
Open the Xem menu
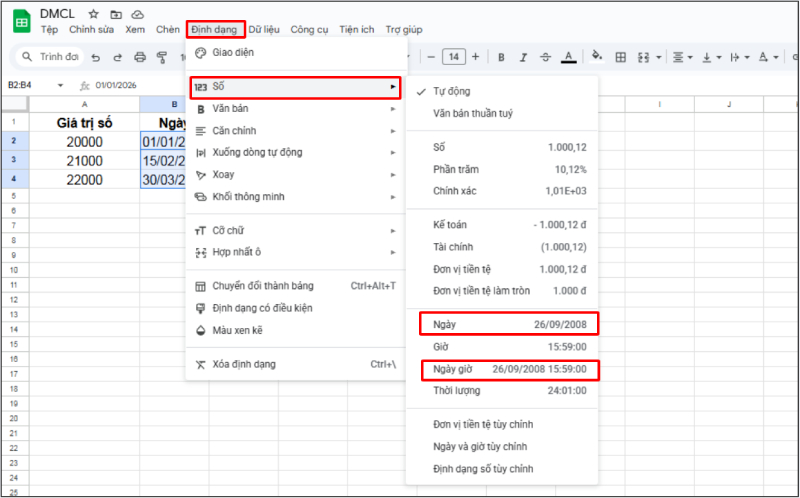click(x=135, y=30)
